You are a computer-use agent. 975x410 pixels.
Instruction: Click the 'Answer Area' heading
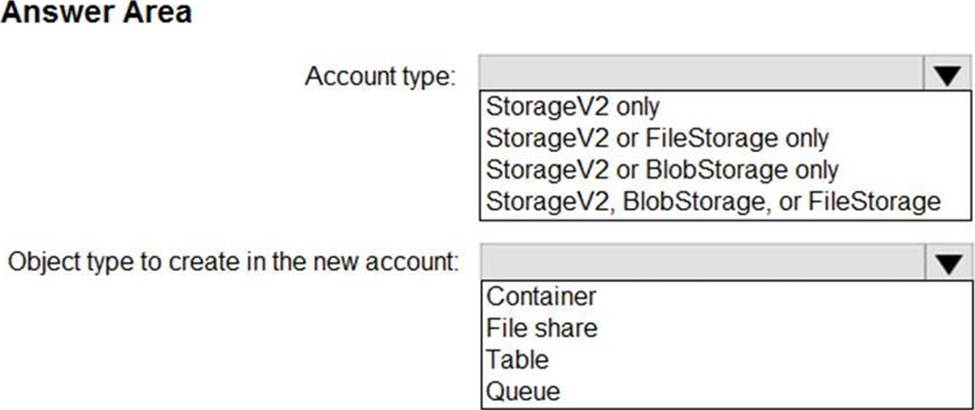pos(96,15)
